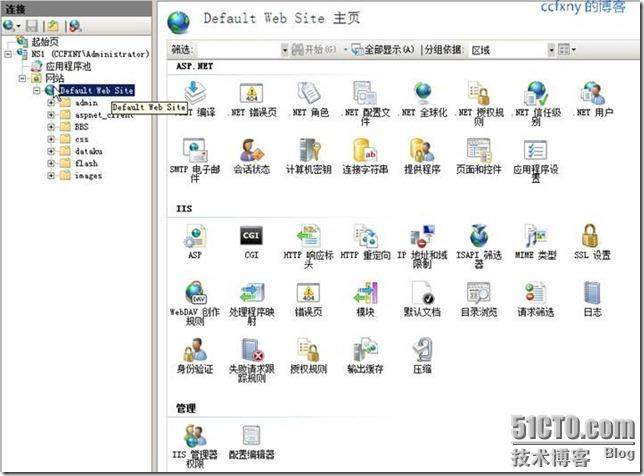
Task: Open IIS 授权规则 icon
Action: point(308,356)
